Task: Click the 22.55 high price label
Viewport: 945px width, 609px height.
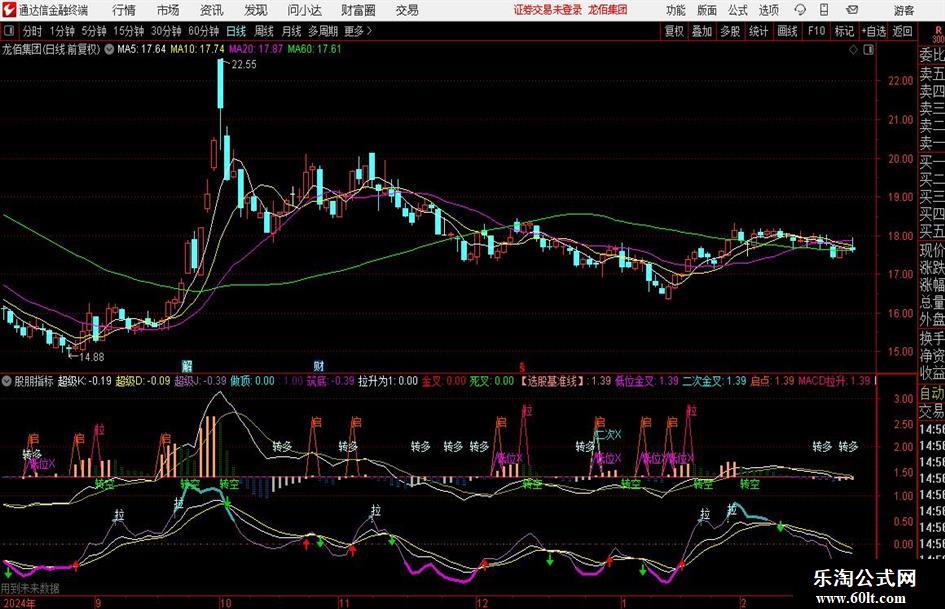Action: (243, 65)
